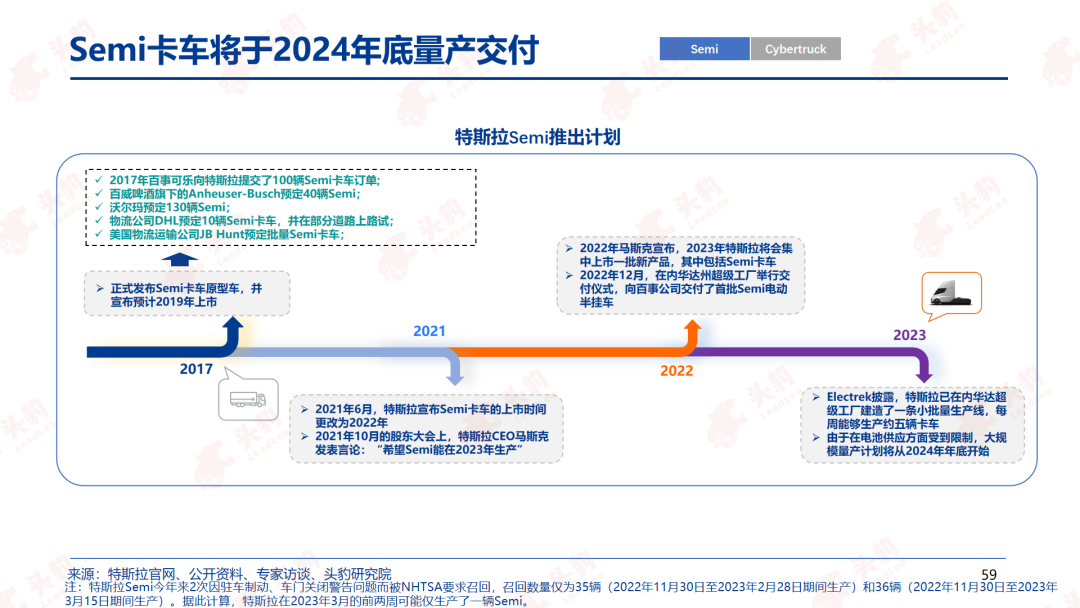Switch to the Cybertruck tab
The width and height of the screenshot is (1080, 608).
coord(796,49)
